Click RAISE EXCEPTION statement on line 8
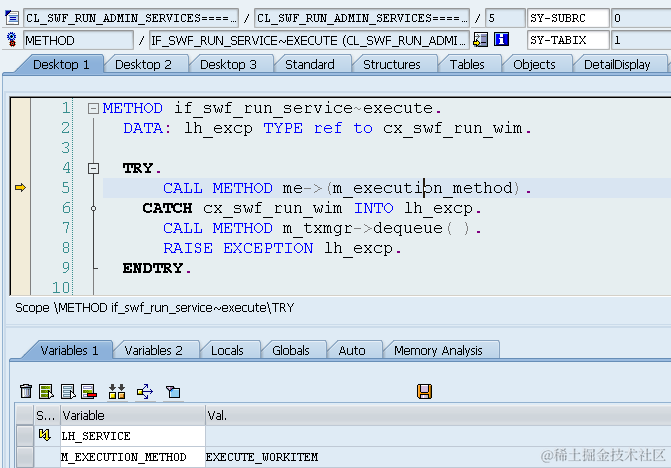The height and width of the screenshot is (468, 671). pos(238,248)
